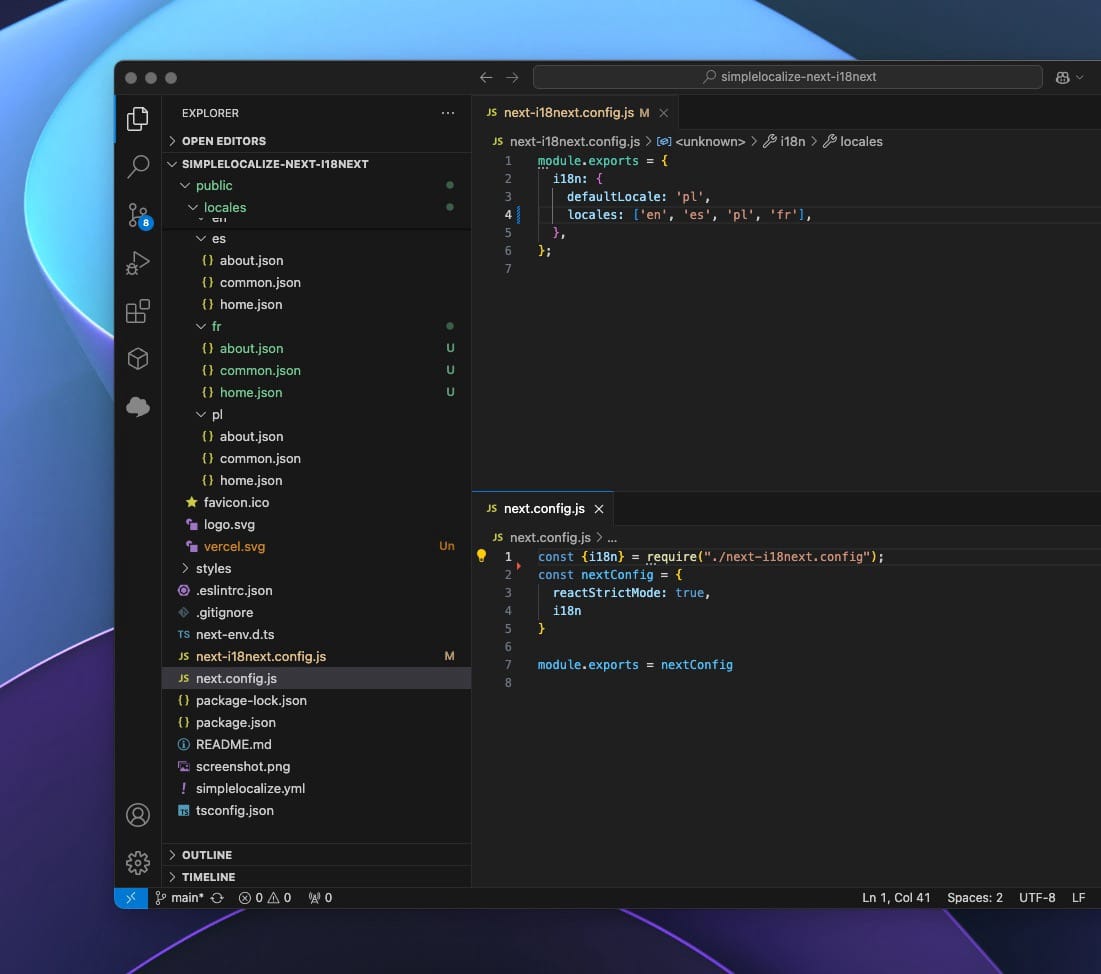Viewport: 1101px width, 974px height.
Task: Open package-lock.json file
Action: point(251,700)
